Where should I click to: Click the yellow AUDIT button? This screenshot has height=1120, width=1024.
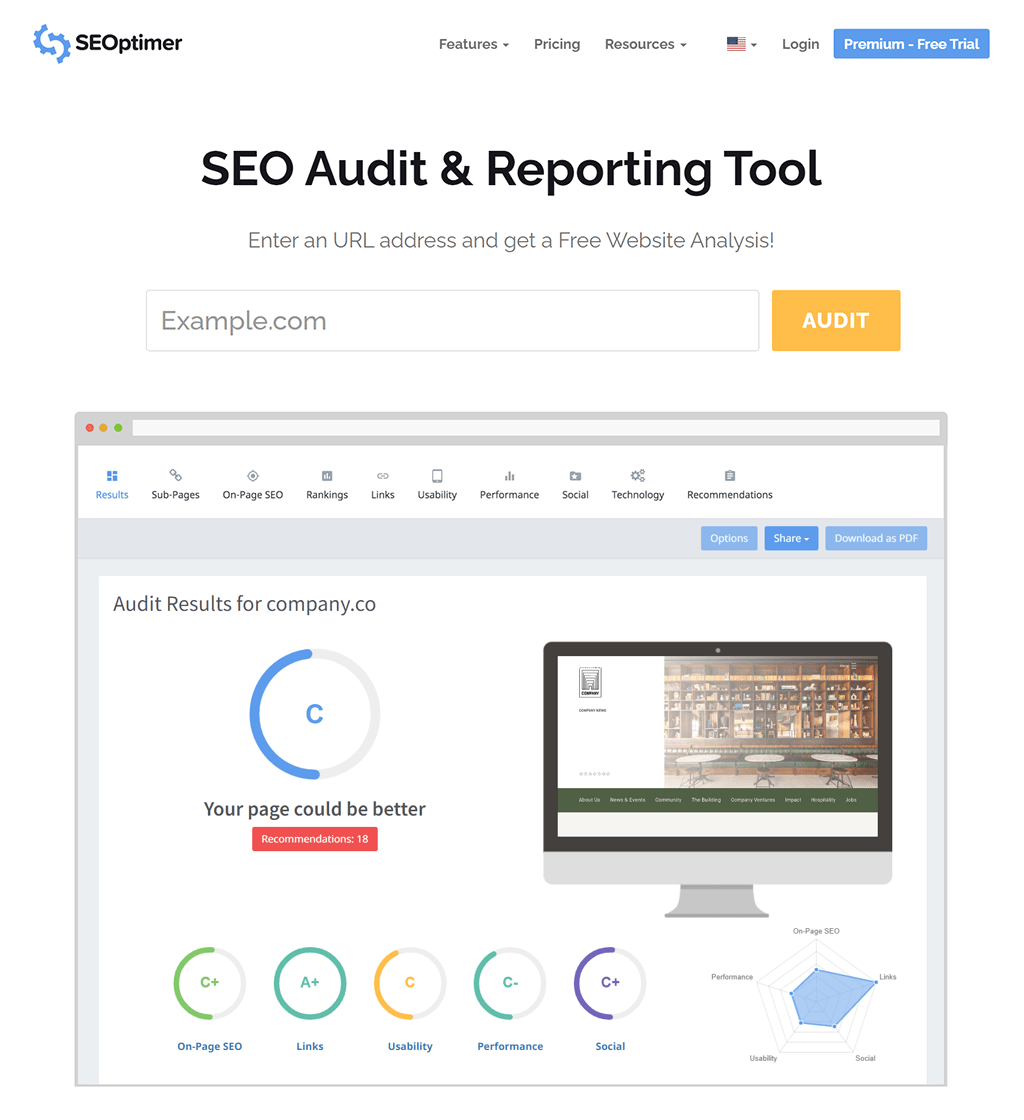(x=835, y=321)
